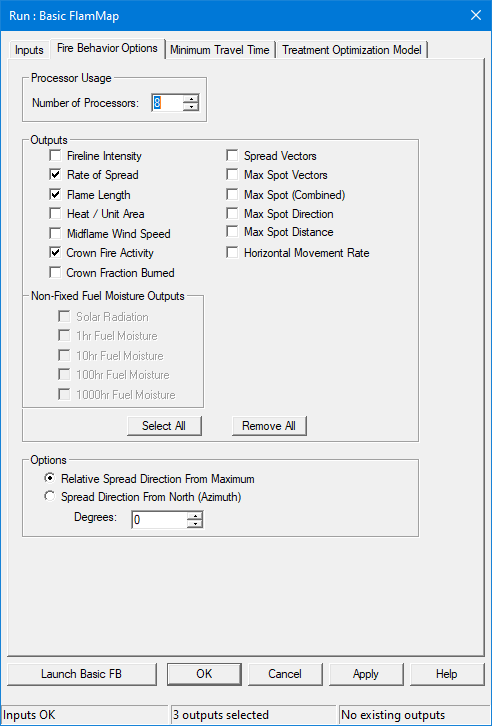
Task: Enable the Max Spot Direction output
Action: coord(232,213)
